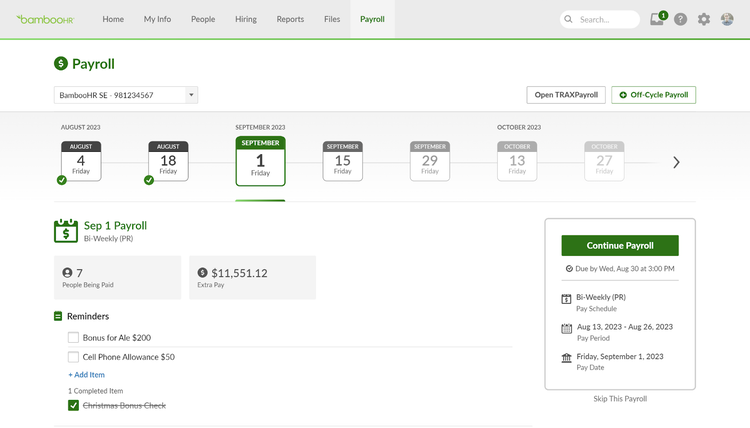Open the BambooHR SE company dropdown
The height and width of the screenshot is (428, 750).
coord(126,95)
